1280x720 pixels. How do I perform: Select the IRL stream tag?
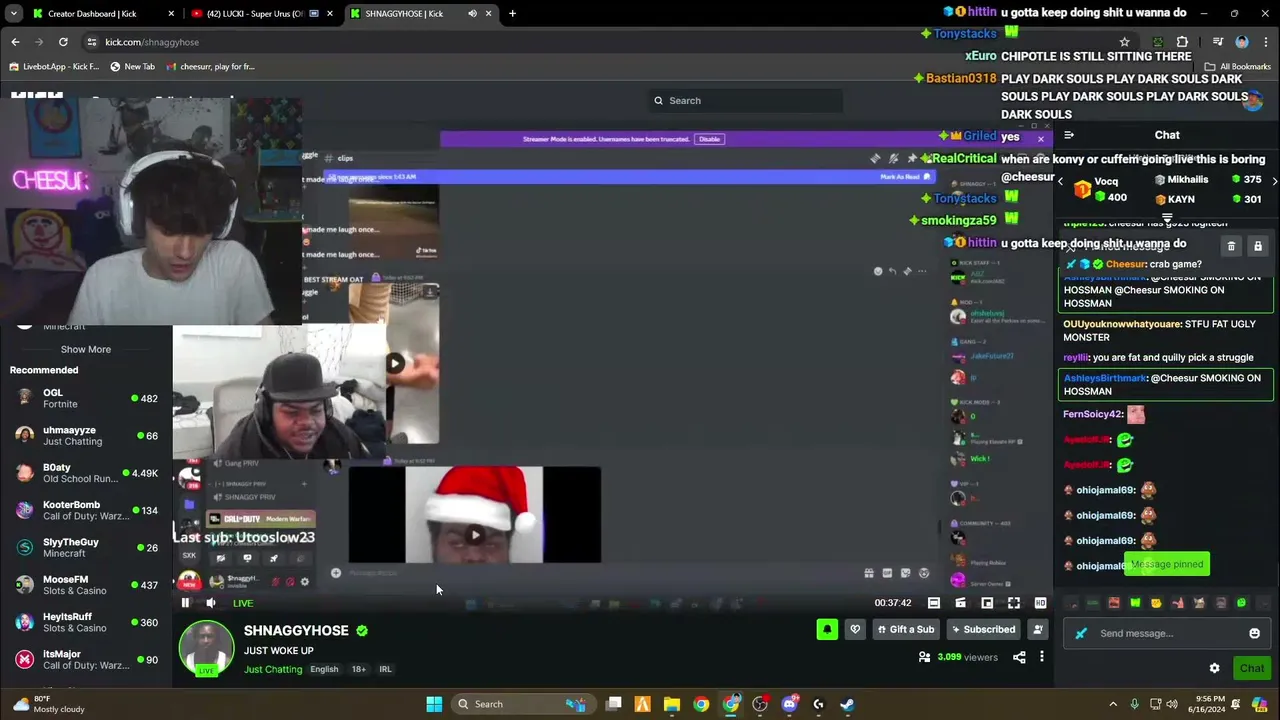(385, 669)
